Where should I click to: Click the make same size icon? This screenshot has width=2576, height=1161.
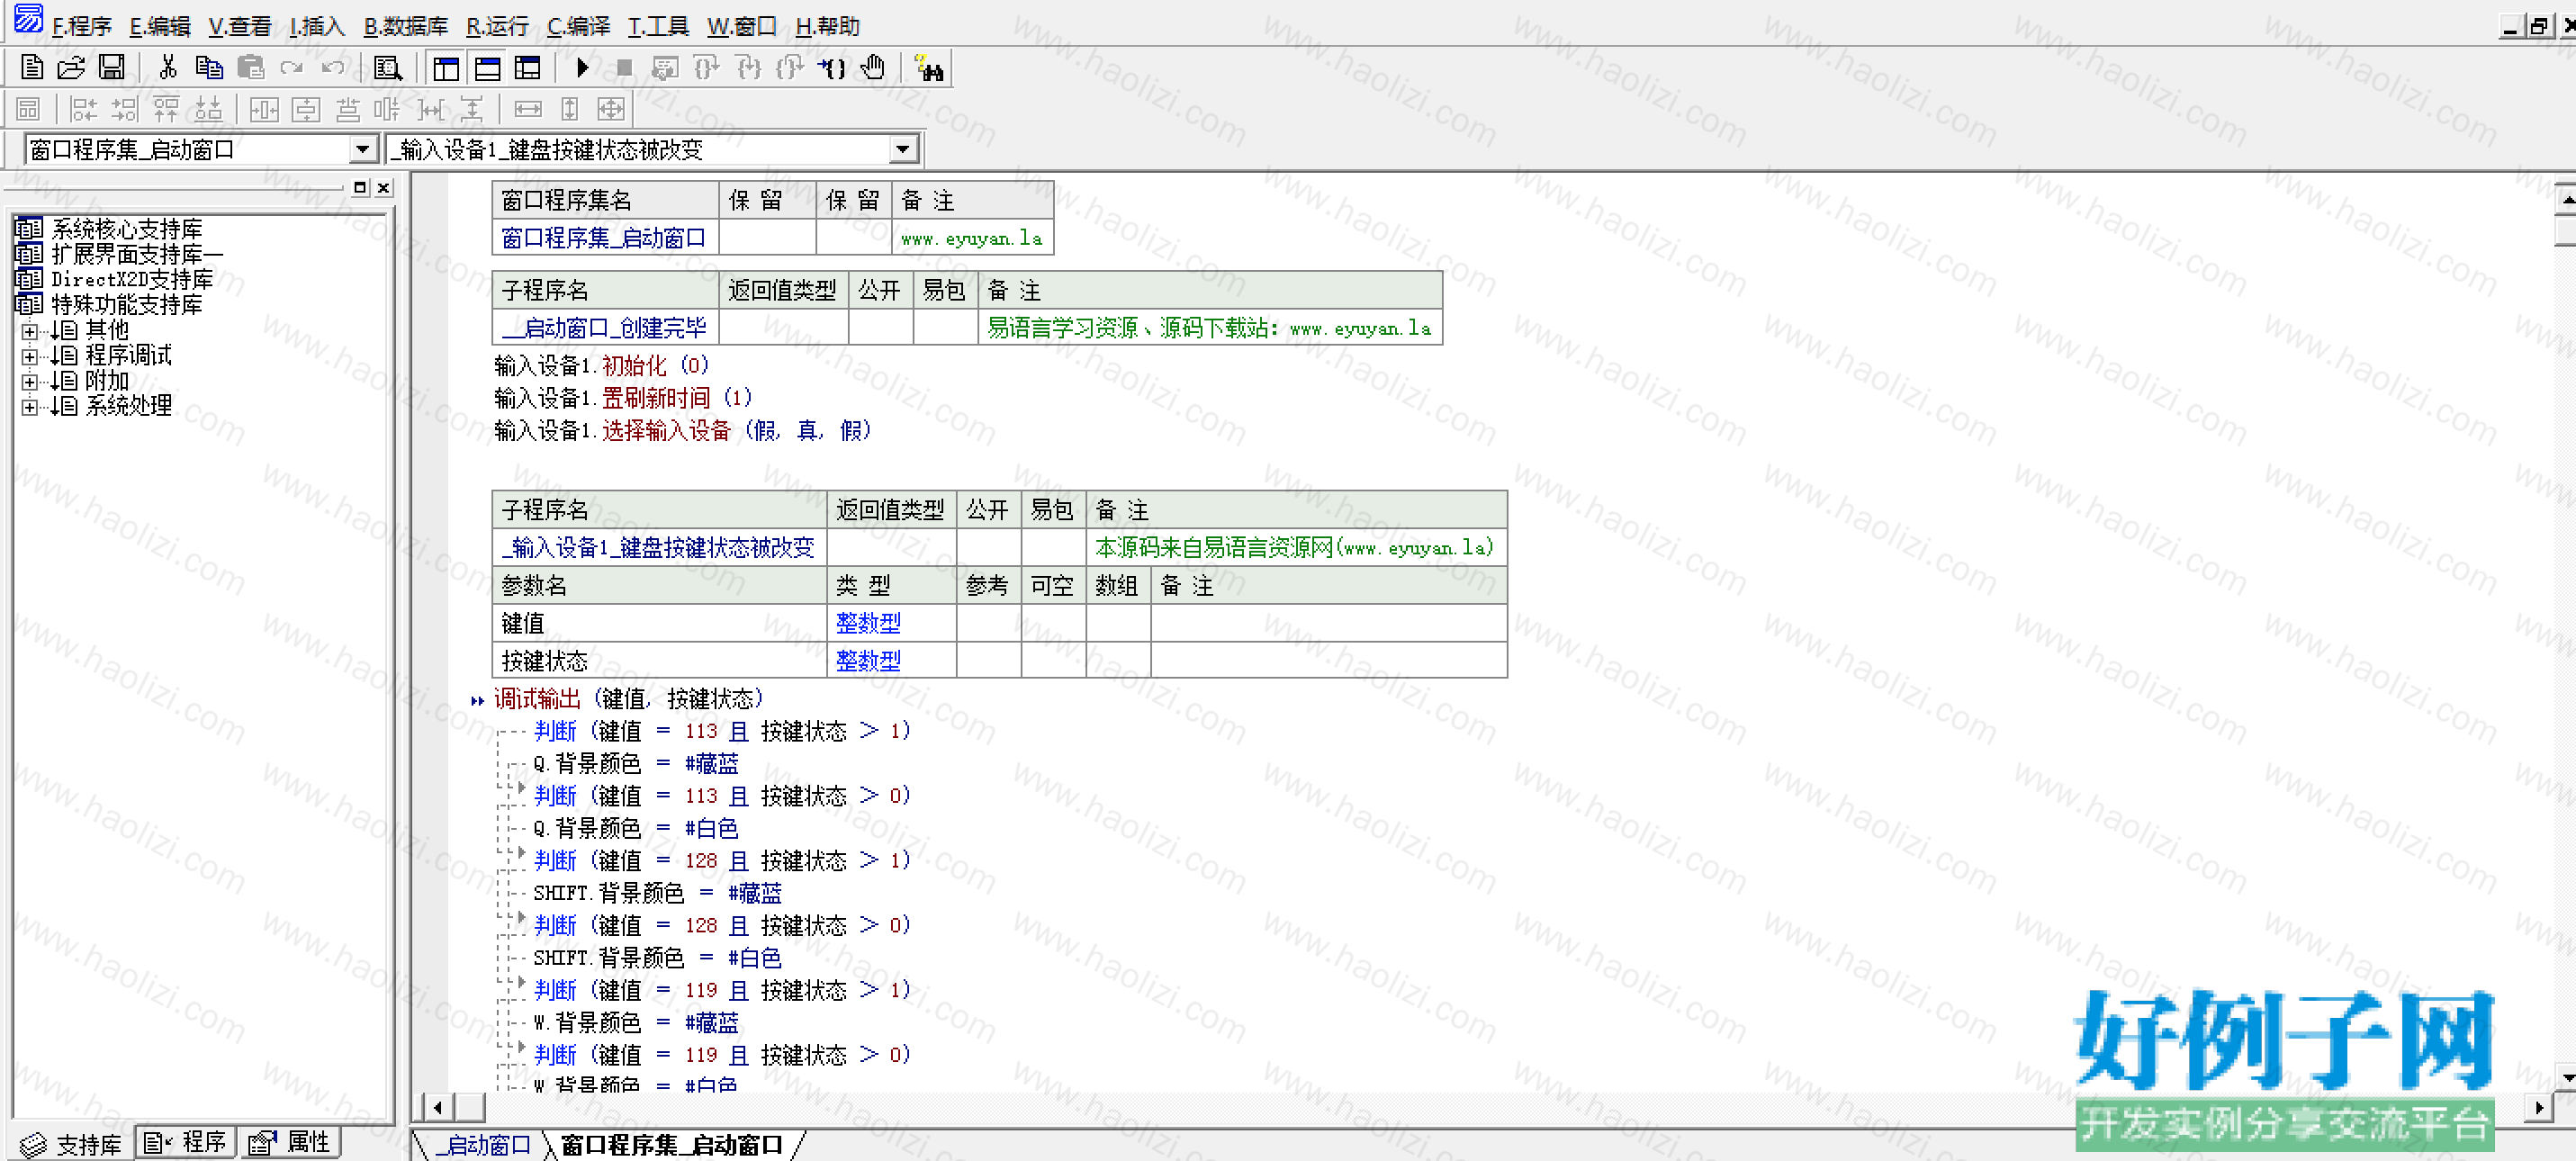[x=611, y=109]
